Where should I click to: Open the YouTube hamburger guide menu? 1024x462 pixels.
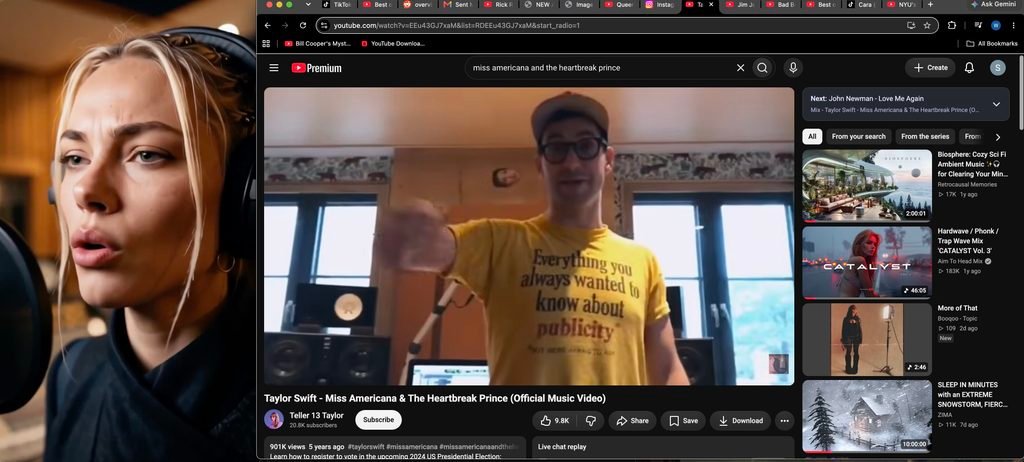[274, 68]
